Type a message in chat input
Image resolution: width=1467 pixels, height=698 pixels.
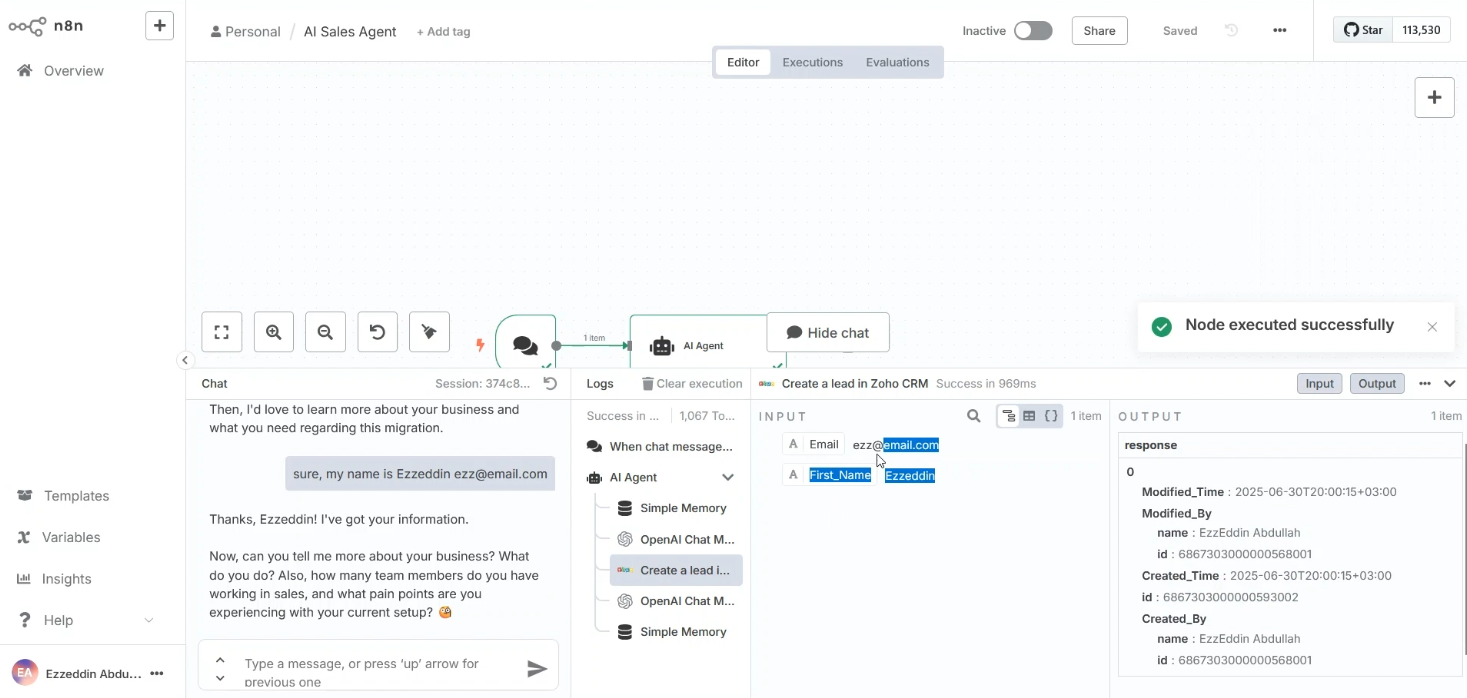[x=378, y=666]
